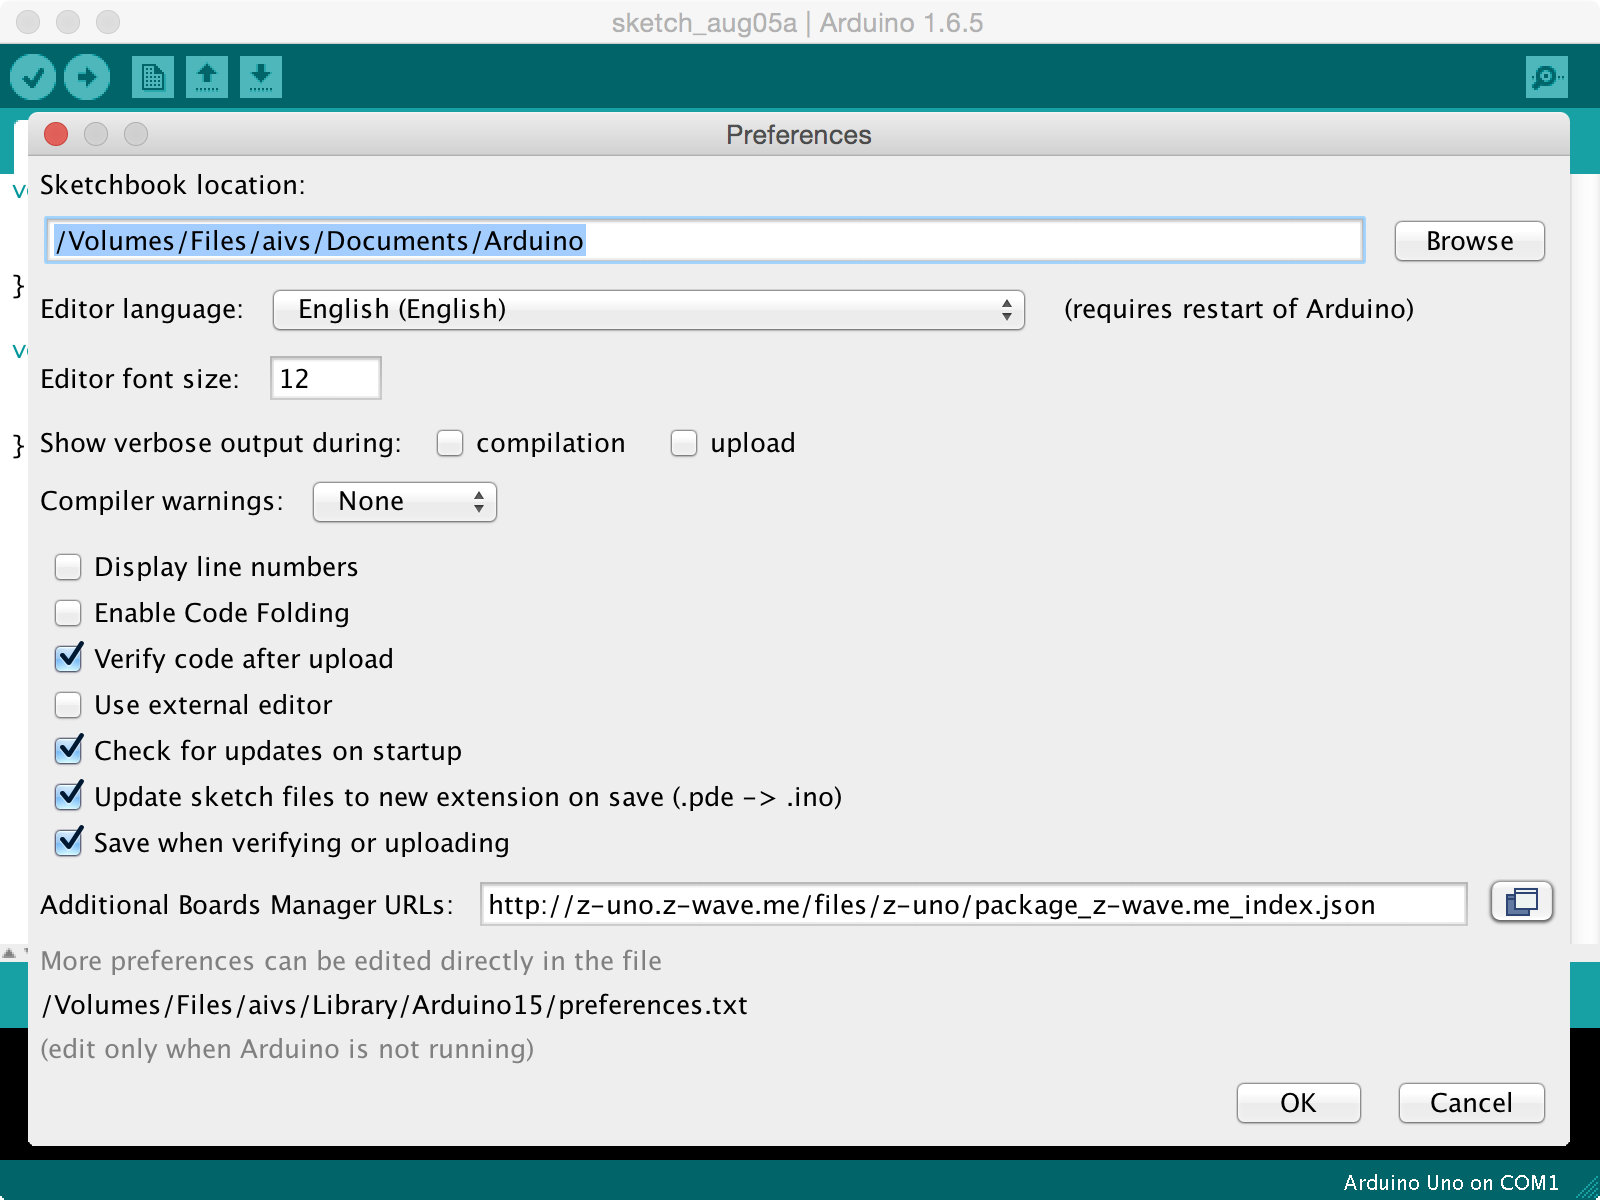The height and width of the screenshot is (1200, 1600).
Task: Enable Display line numbers
Action: 68,567
